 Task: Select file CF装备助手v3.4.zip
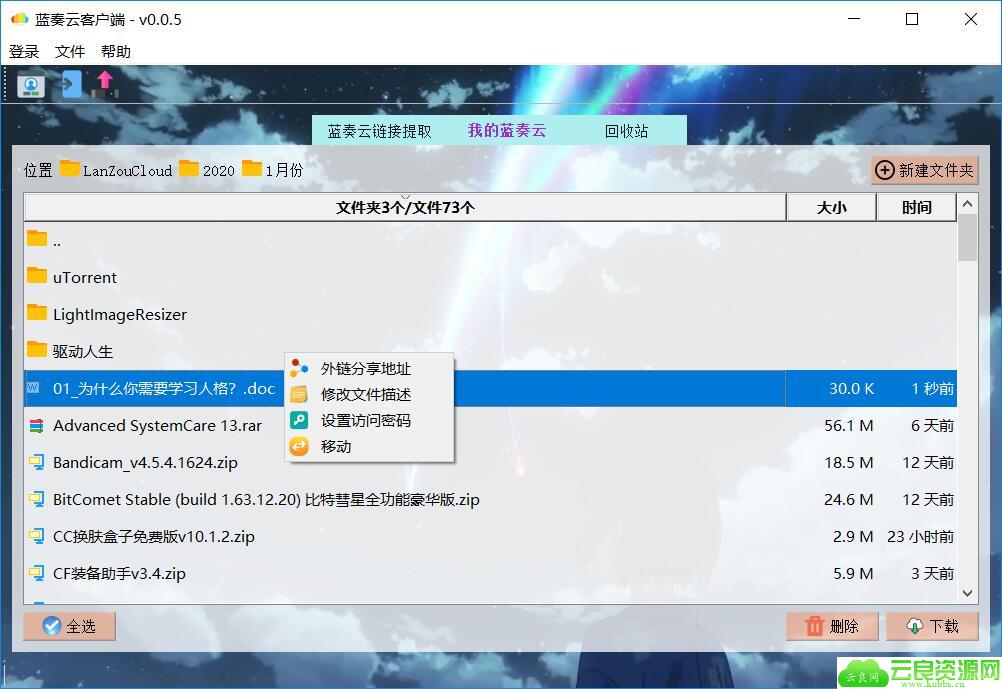tap(119, 574)
